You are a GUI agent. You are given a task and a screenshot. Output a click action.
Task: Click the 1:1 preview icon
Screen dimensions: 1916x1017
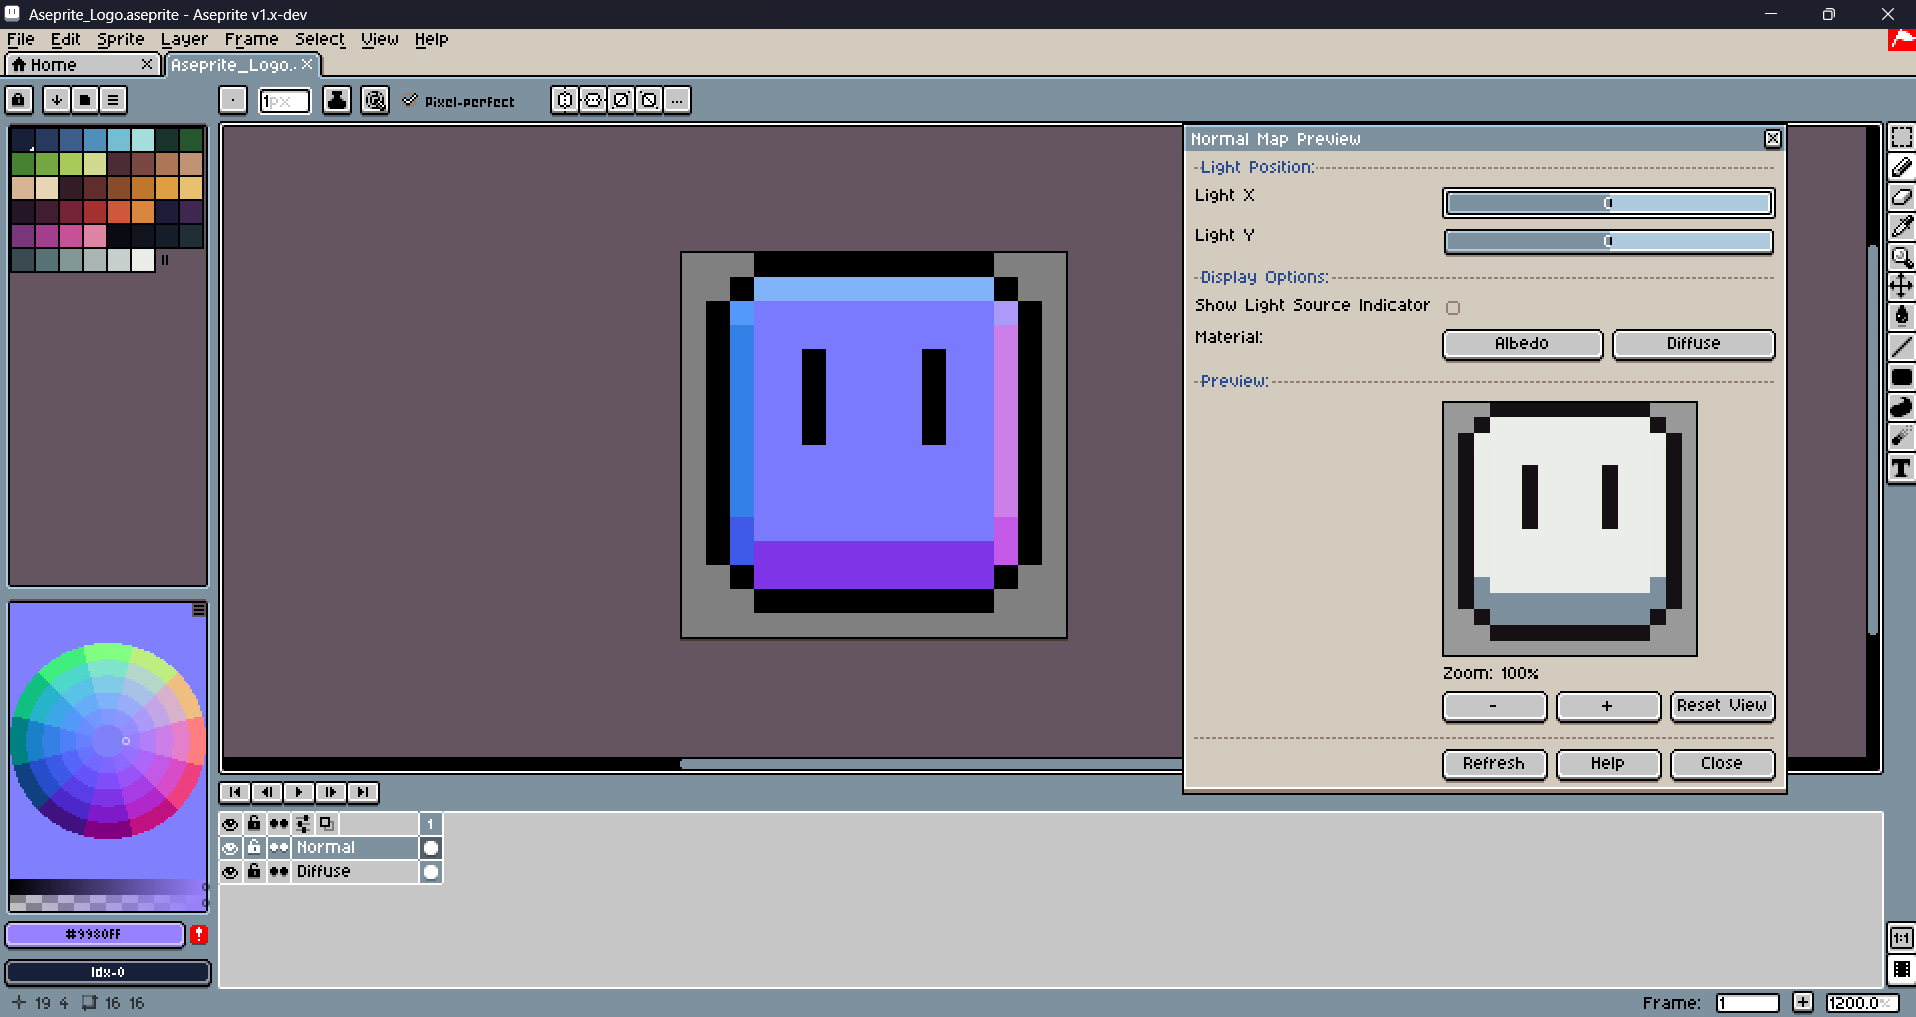[x=1901, y=938]
